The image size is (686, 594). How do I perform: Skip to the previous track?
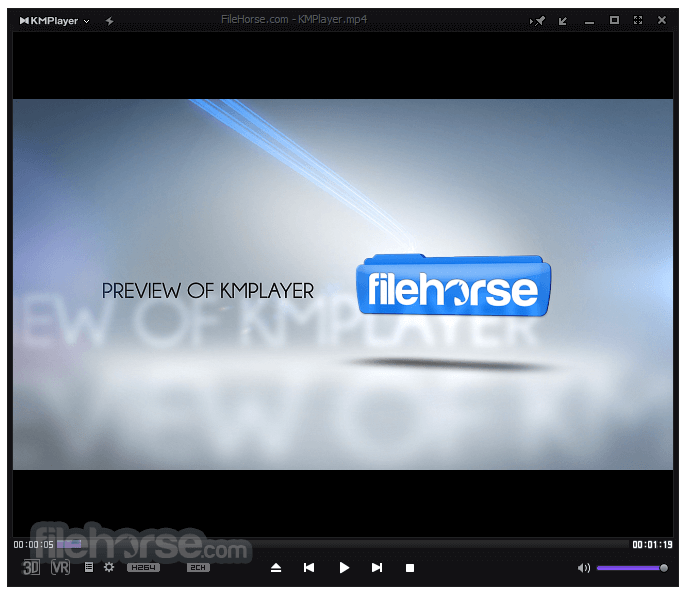(x=309, y=568)
